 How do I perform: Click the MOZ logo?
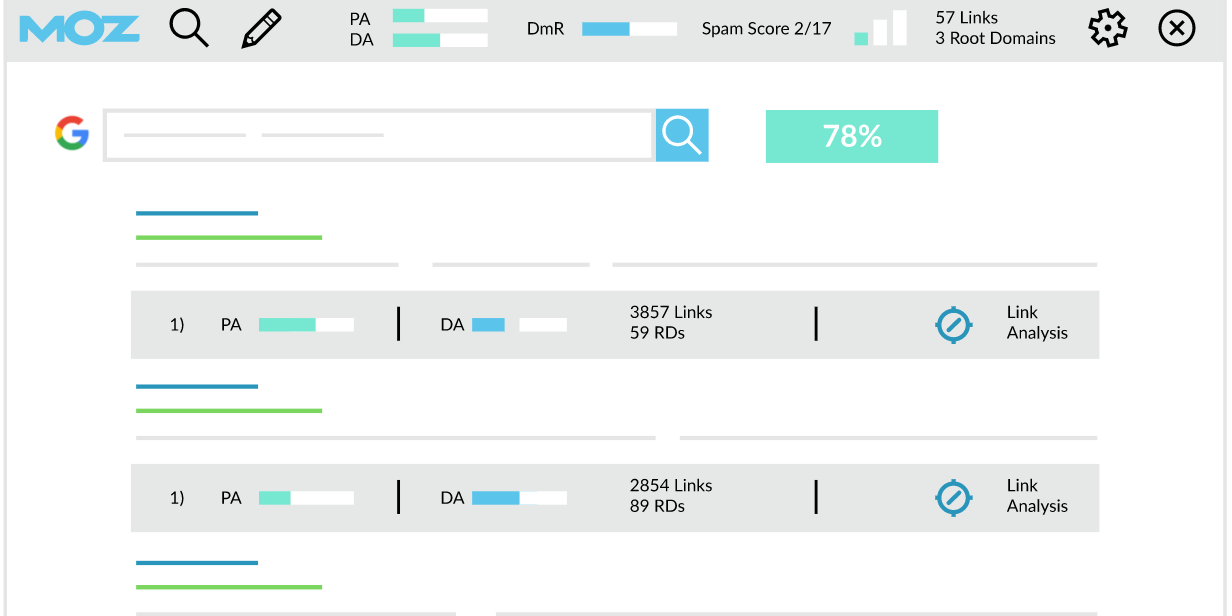pos(79,29)
